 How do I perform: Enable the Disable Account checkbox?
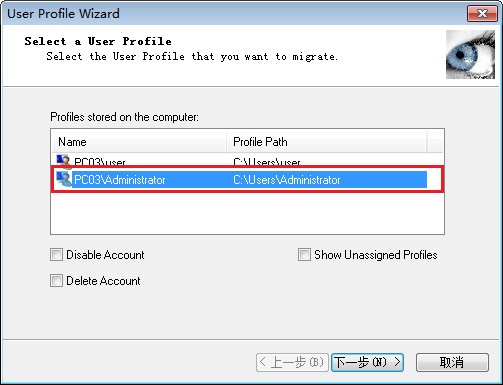tap(56, 255)
